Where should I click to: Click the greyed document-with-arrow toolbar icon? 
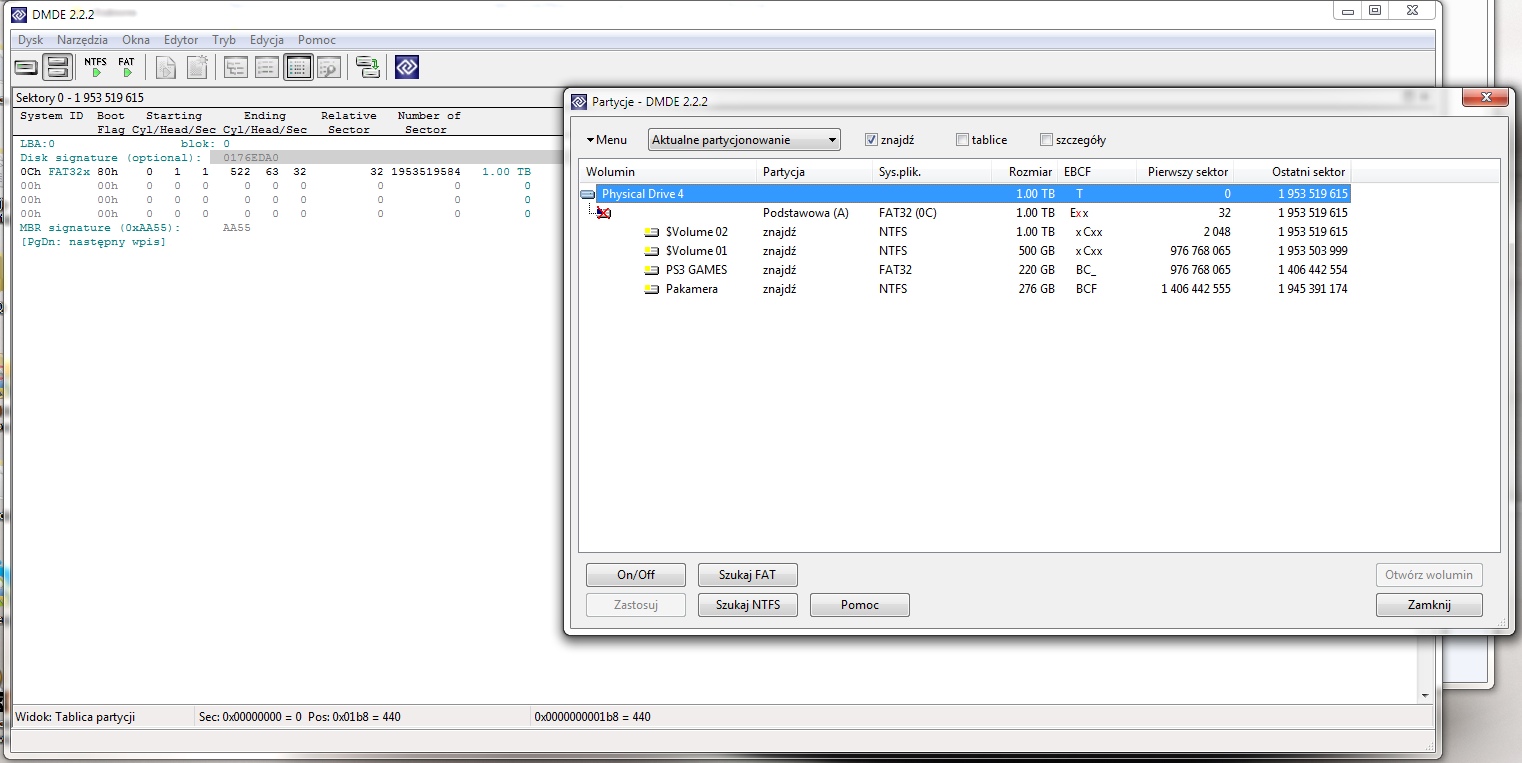pyautogui.click(x=166, y=68)
